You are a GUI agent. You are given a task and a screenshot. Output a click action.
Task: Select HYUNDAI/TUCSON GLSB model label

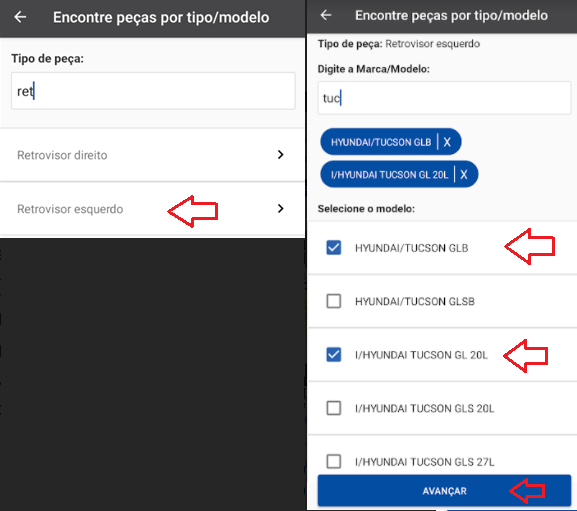click(415, 301)
